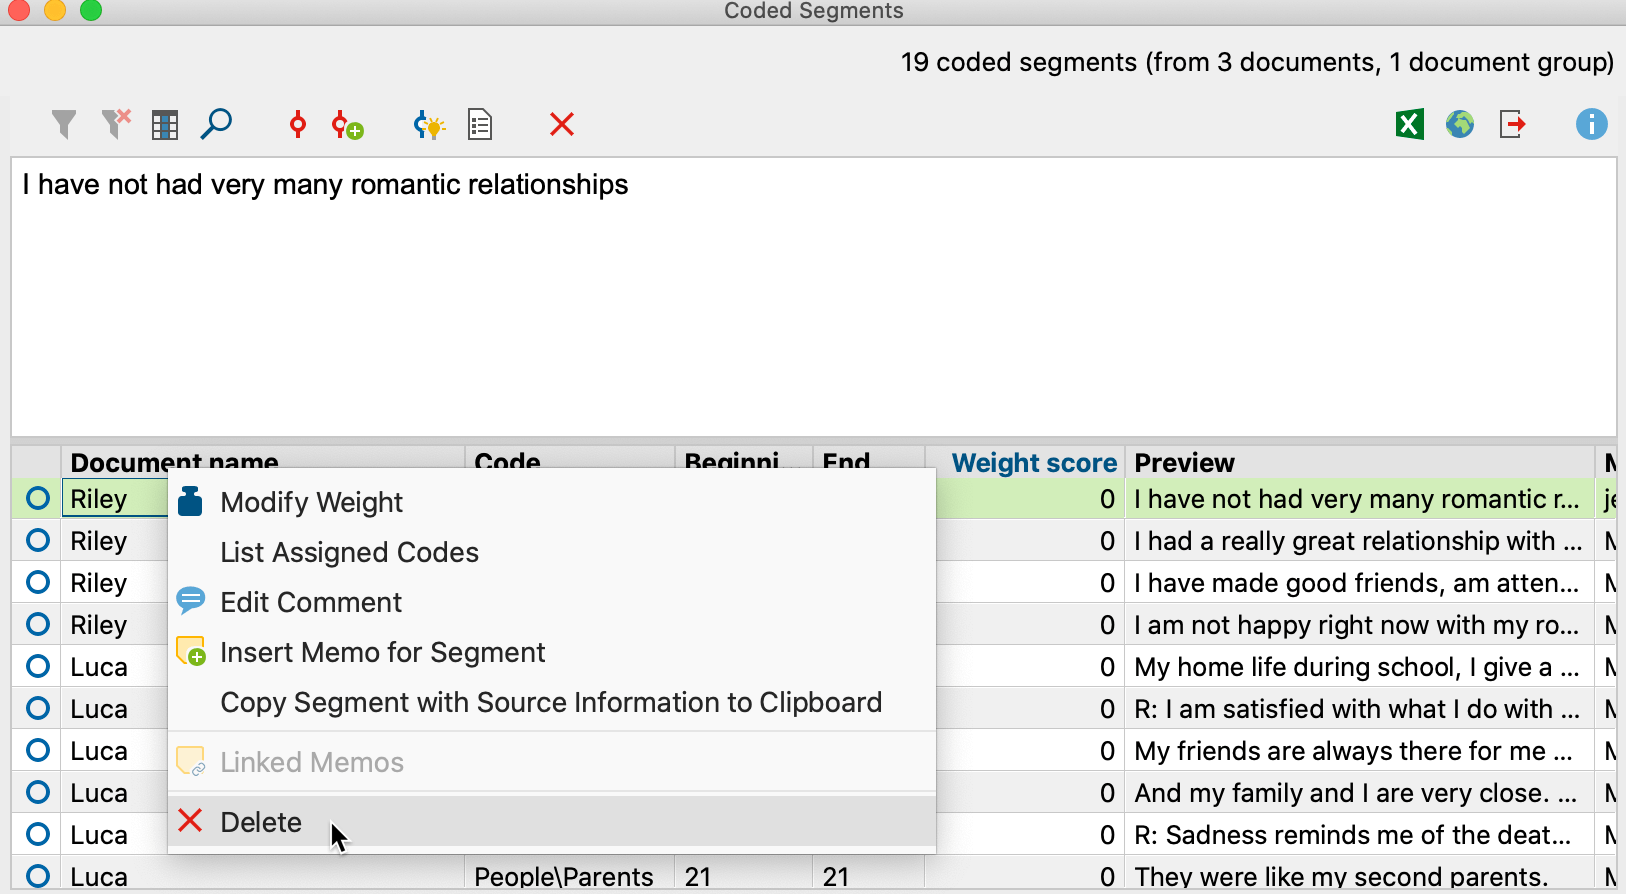
Task: Open as HTML table in browser
Action: (1460, 125)
